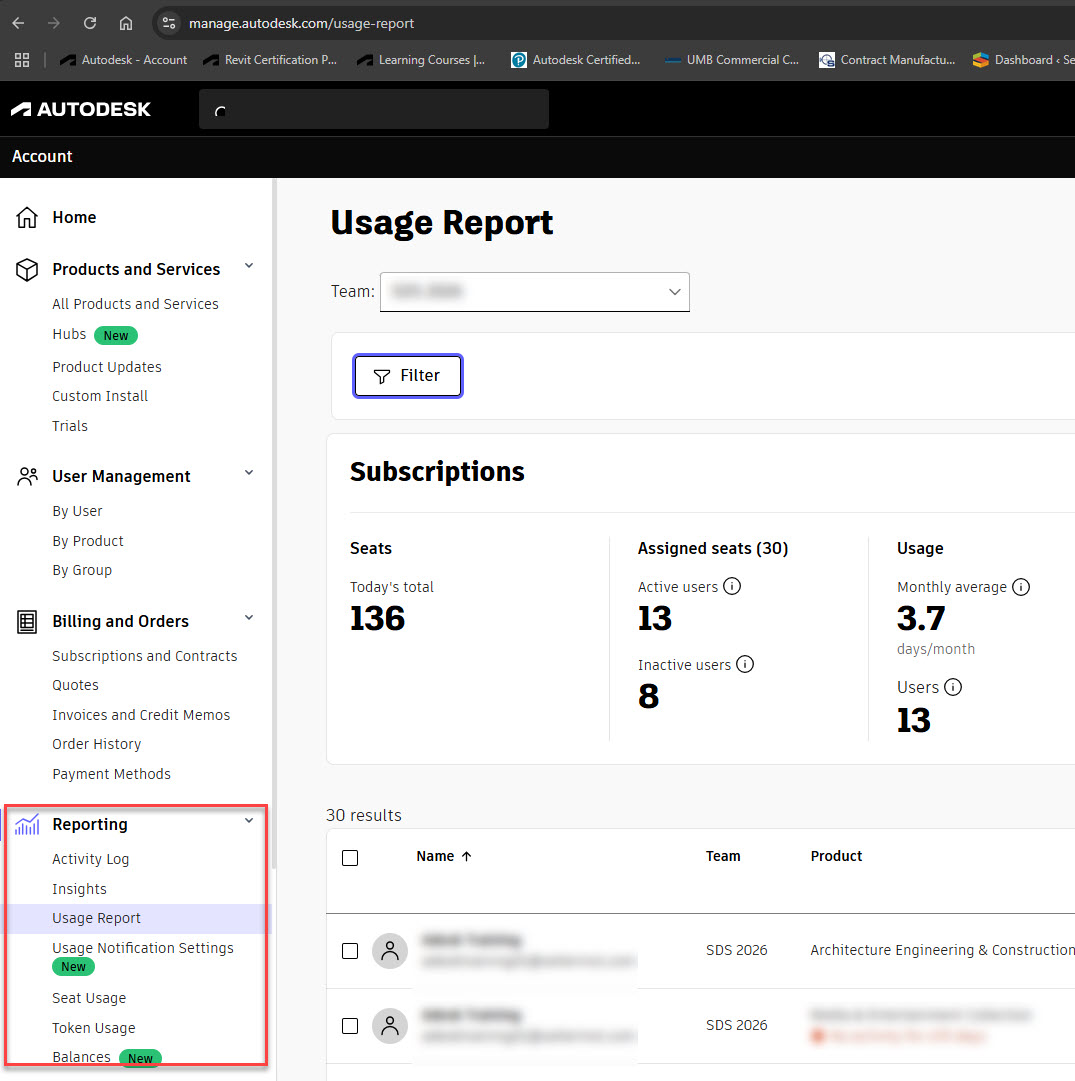The image size is (1075, 1081).
Task: Check the first result row checkbox
Action: click(350, 951)
